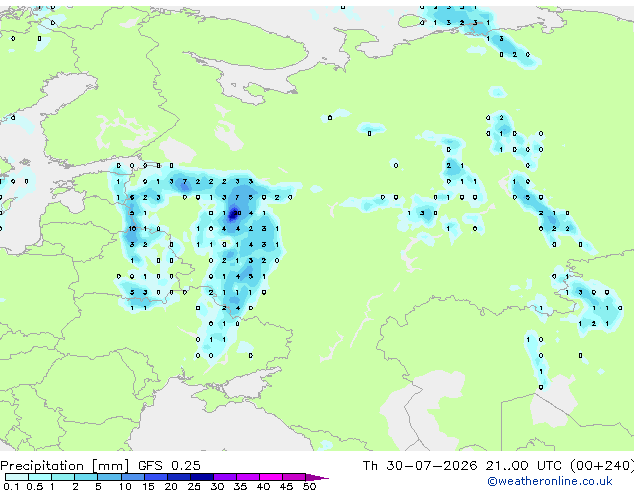
Task: Click the legend swatch between 0.1 and 0.5
Action: click(17, 477)
